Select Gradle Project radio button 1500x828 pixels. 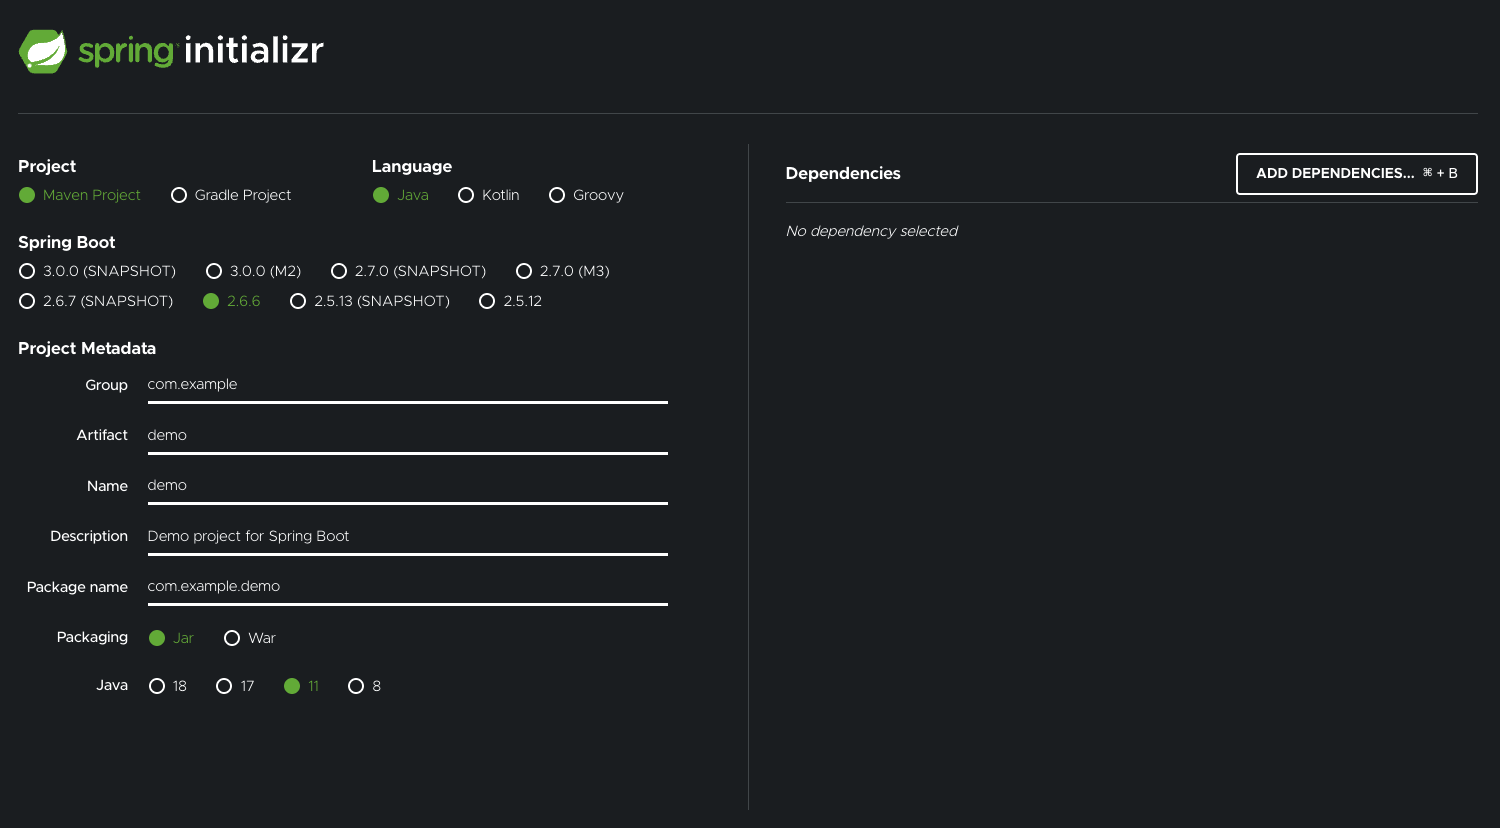click(x=231, y=195)
